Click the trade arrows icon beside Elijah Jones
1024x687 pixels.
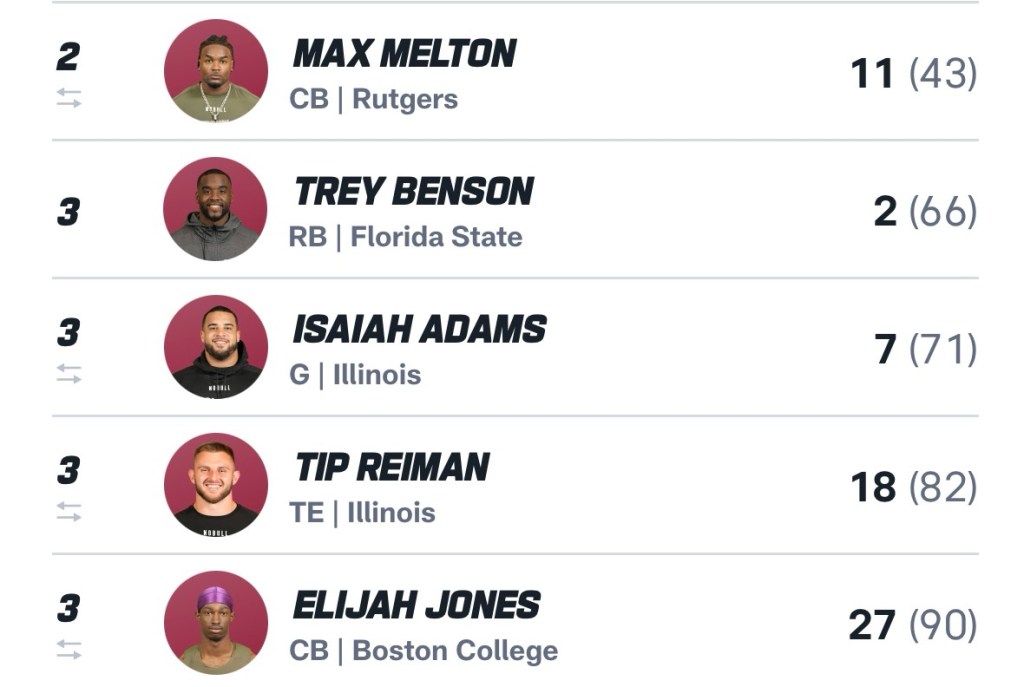coord(68,649)
